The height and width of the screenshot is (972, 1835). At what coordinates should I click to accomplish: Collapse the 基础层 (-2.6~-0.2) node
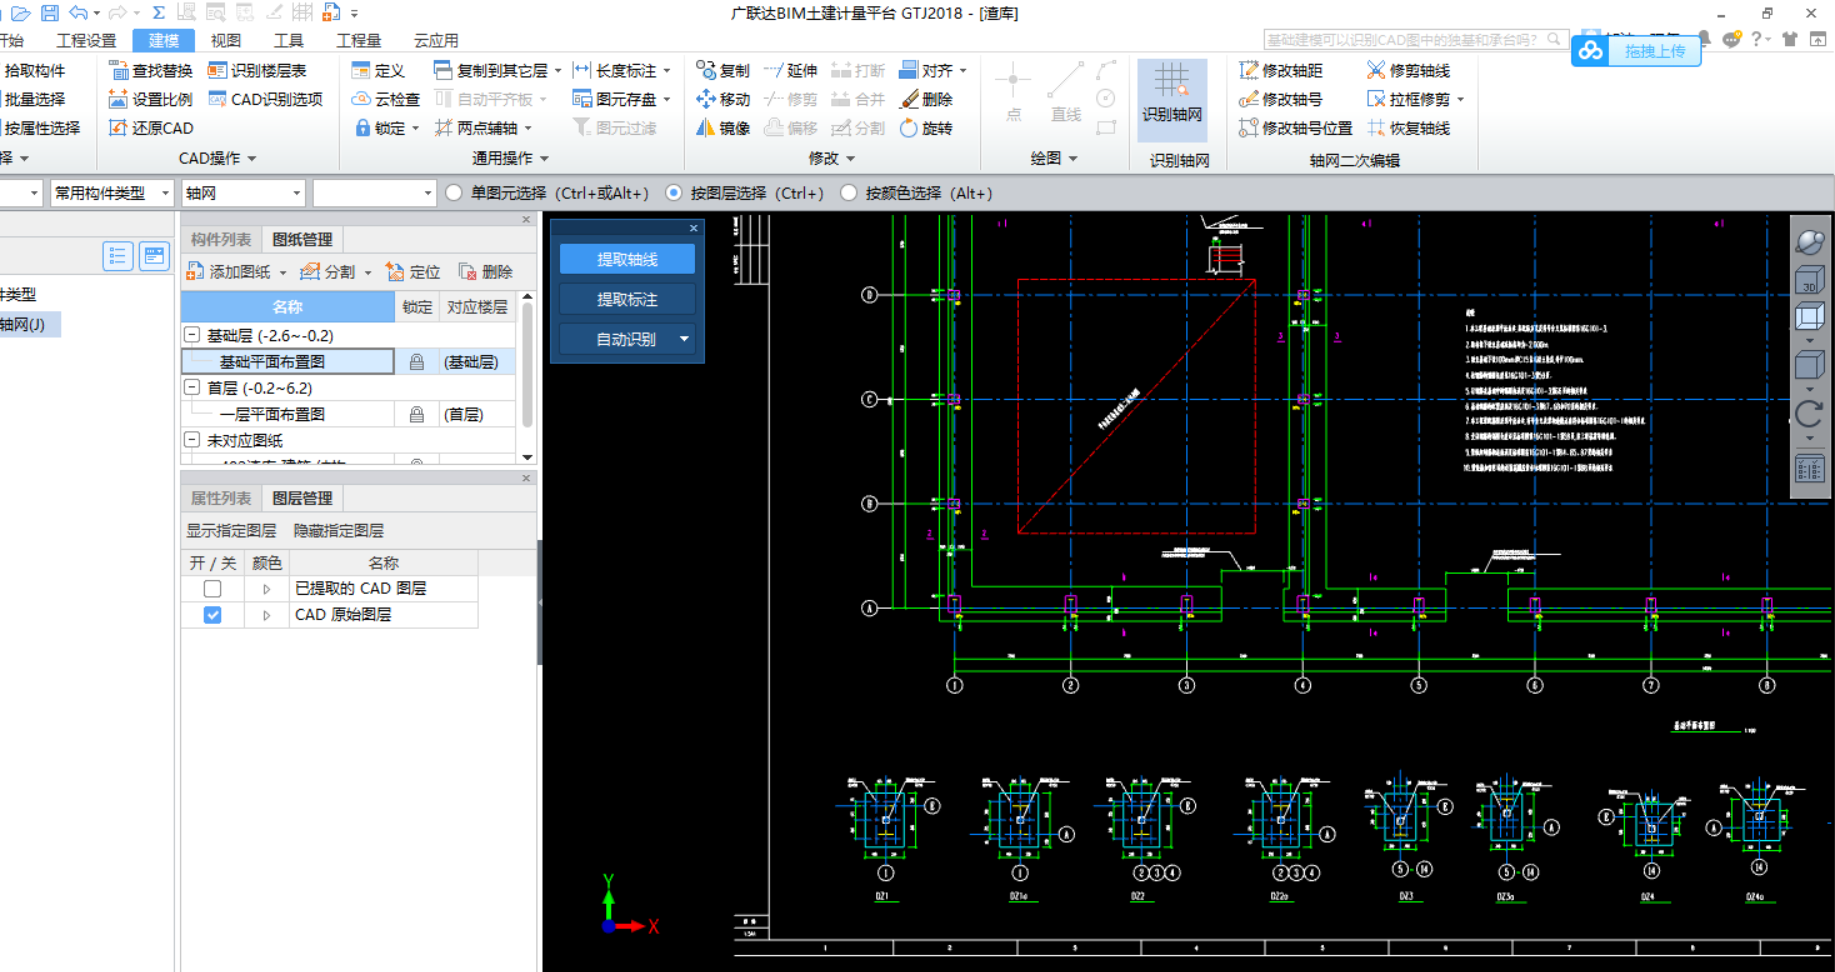pyautogui.click(x=192, y=335)
